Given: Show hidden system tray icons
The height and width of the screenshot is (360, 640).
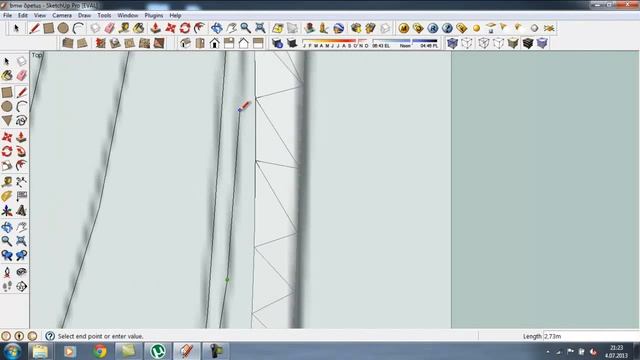Looking at the screenshot, I should pyautogui.click(x=548, y=352).
